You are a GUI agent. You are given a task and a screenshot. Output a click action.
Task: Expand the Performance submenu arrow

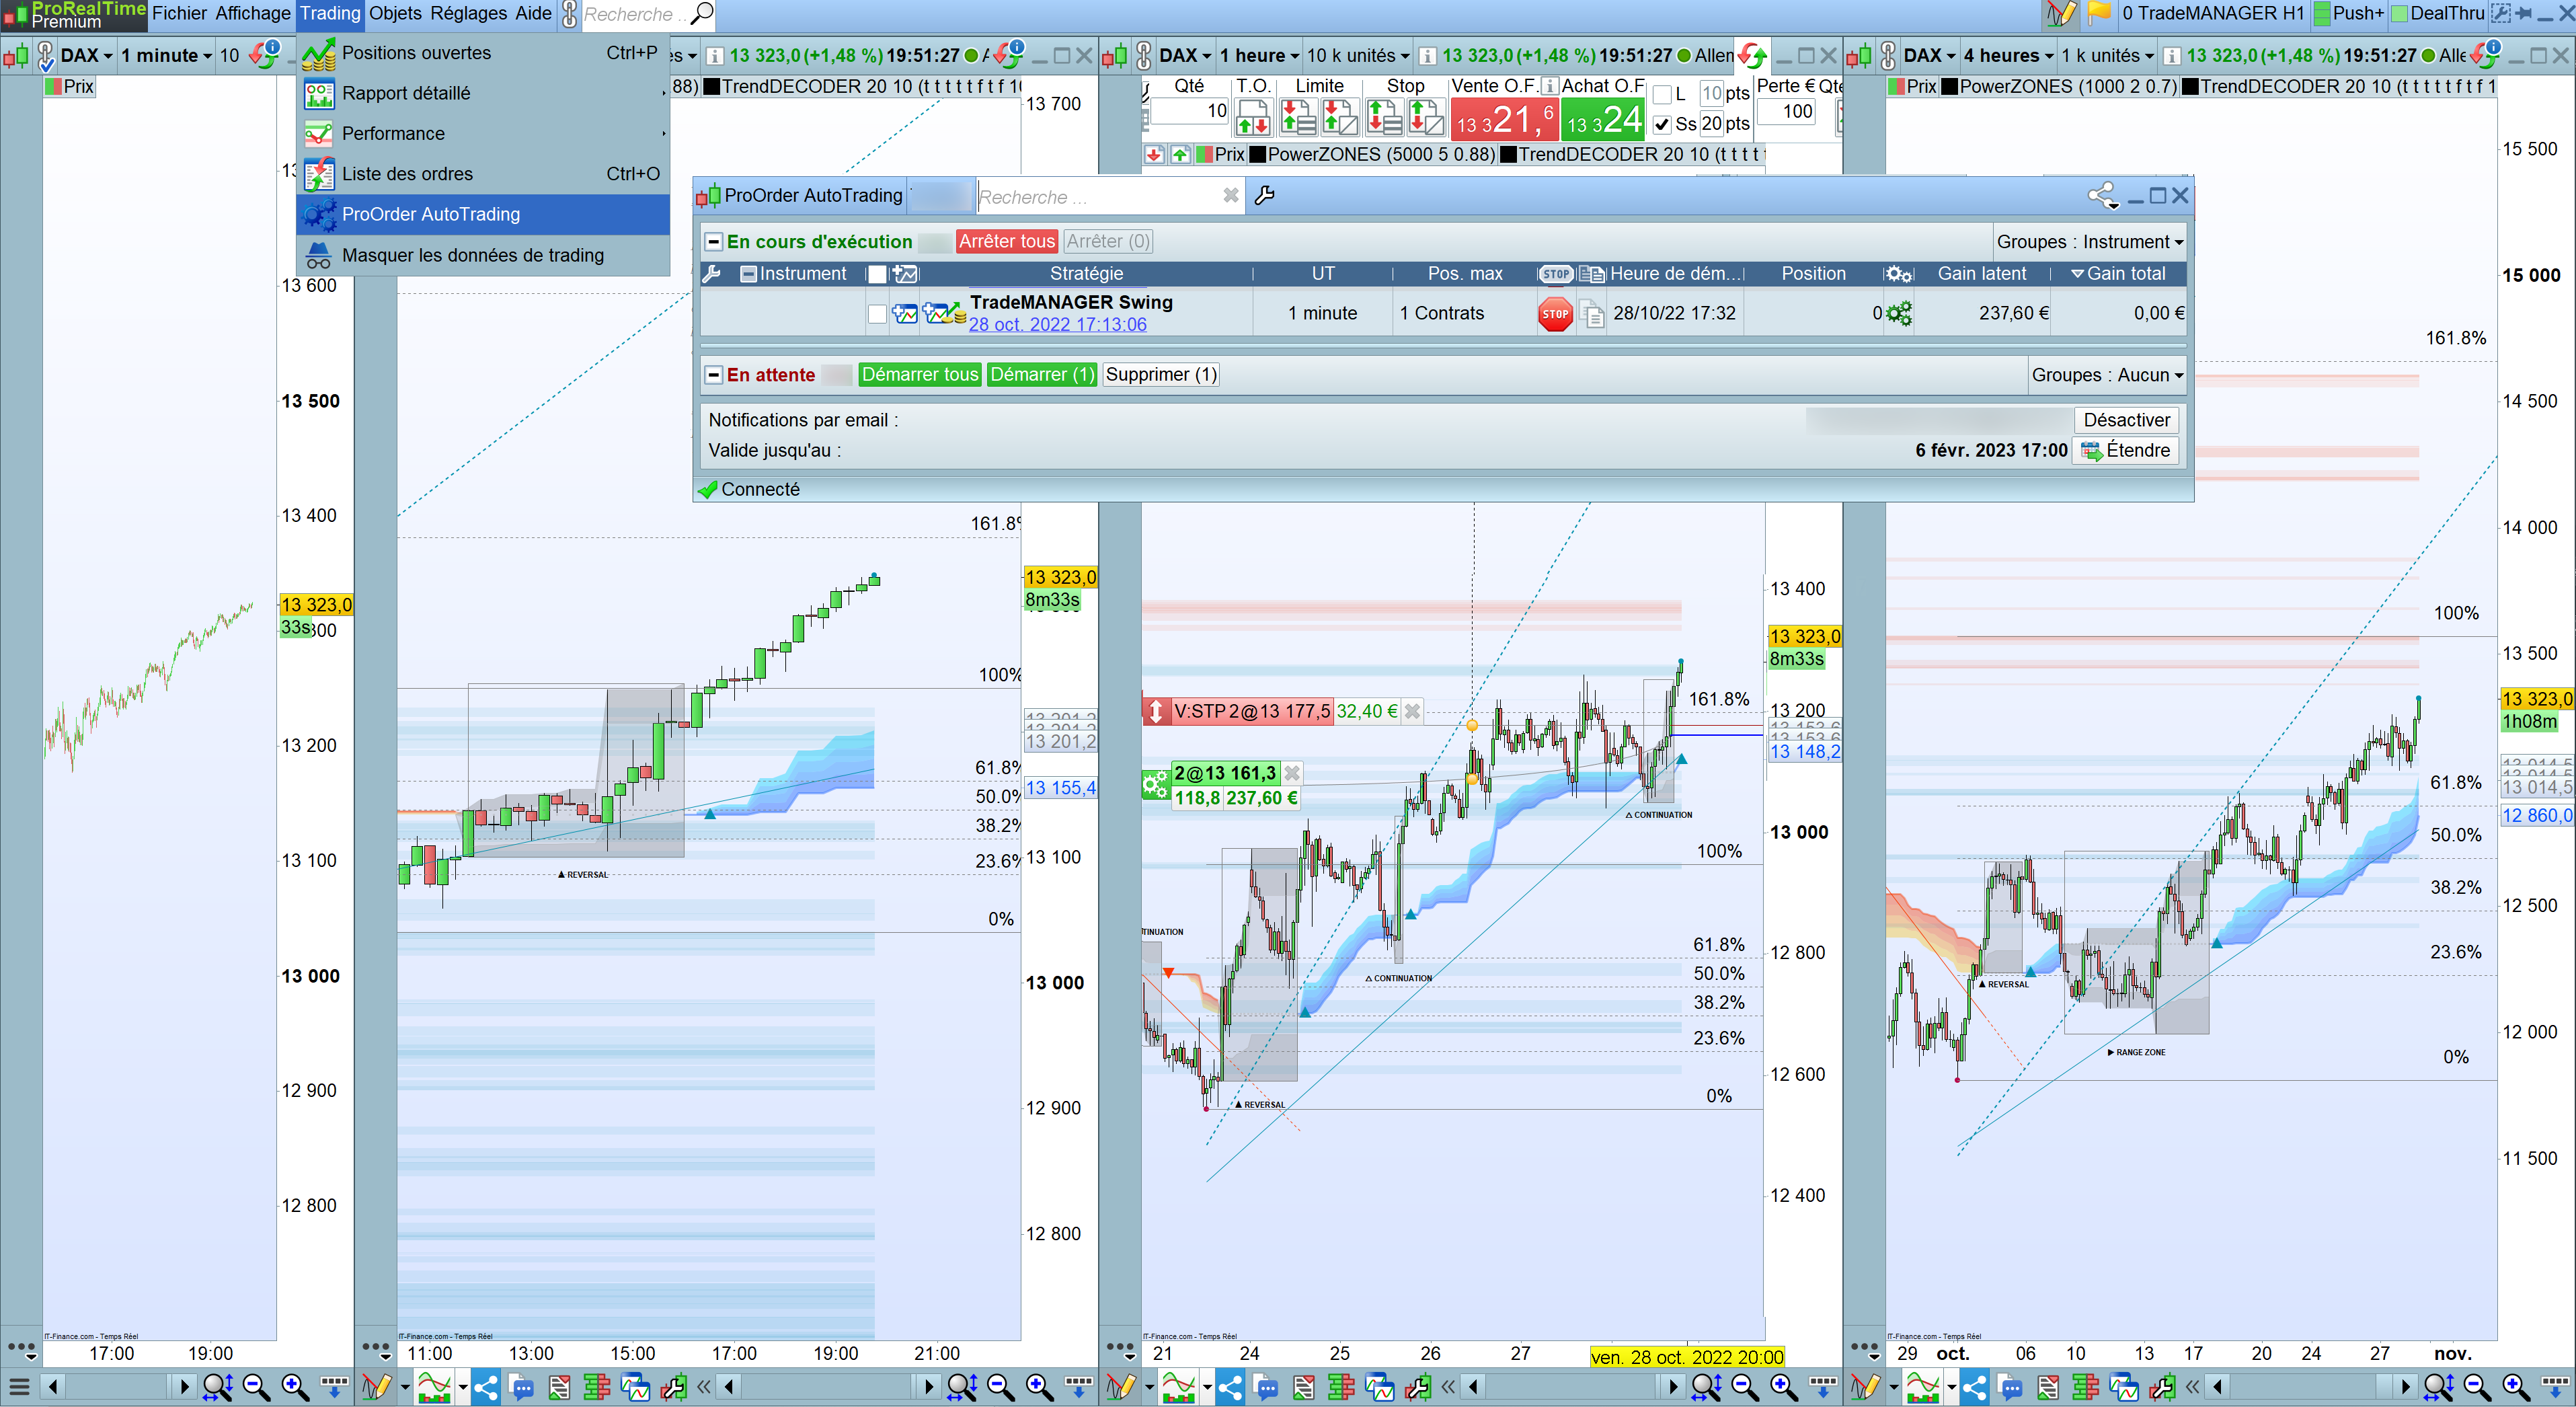663,133
